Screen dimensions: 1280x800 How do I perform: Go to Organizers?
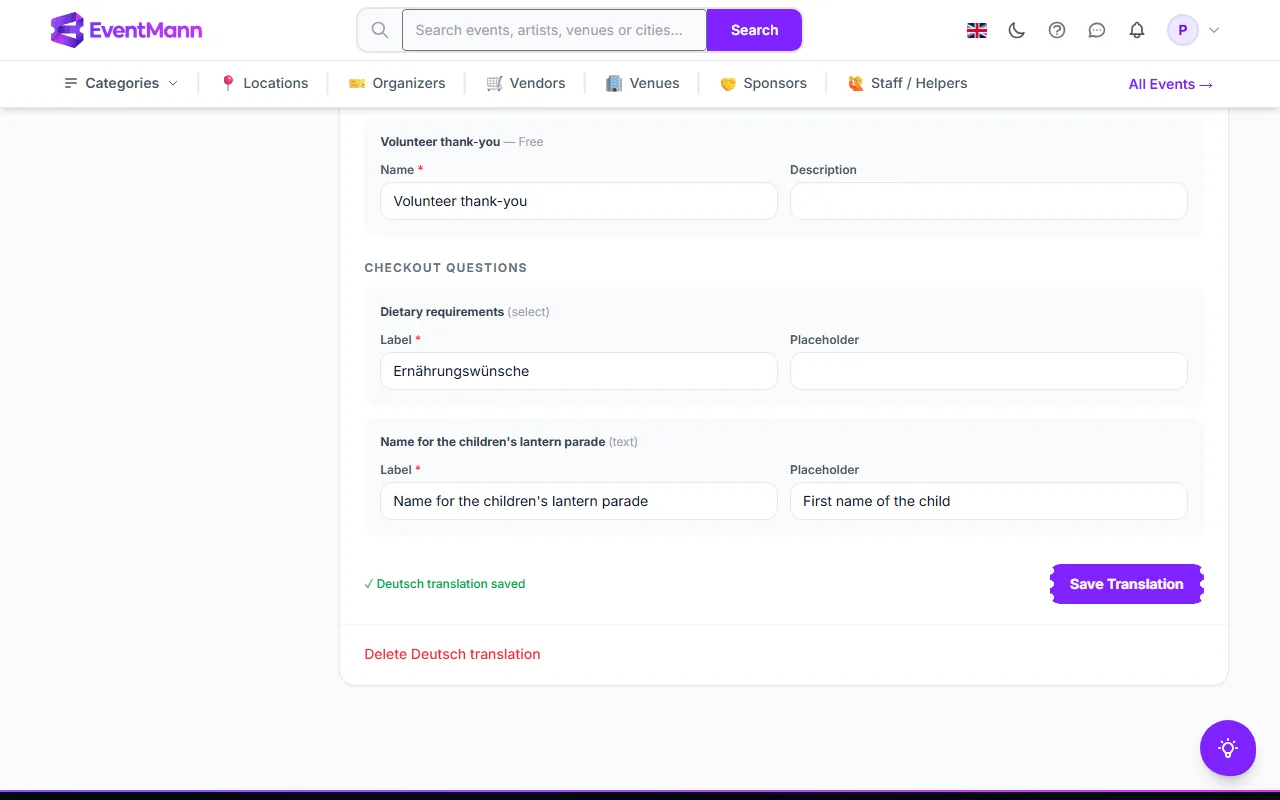[397, 83]
